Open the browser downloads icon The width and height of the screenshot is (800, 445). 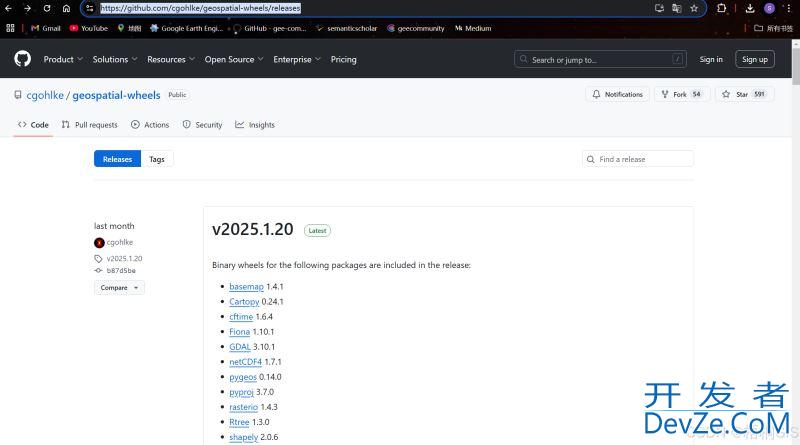click(x=750, y=8)
